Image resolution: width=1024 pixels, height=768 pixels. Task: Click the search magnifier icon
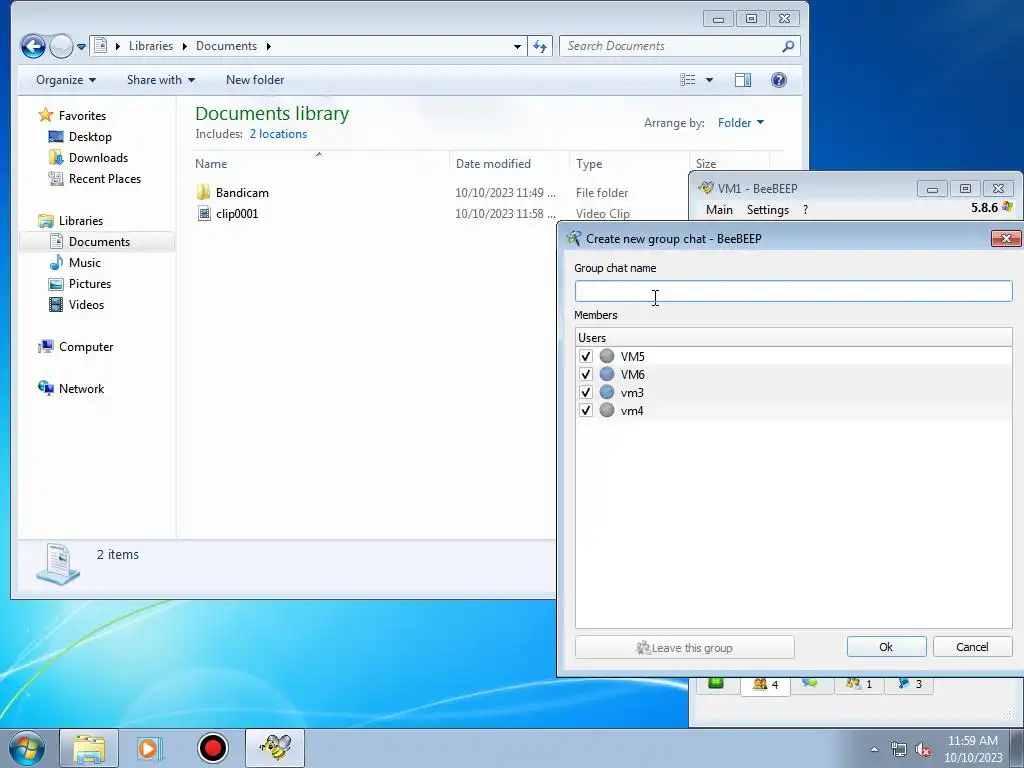tap(788, 46)
